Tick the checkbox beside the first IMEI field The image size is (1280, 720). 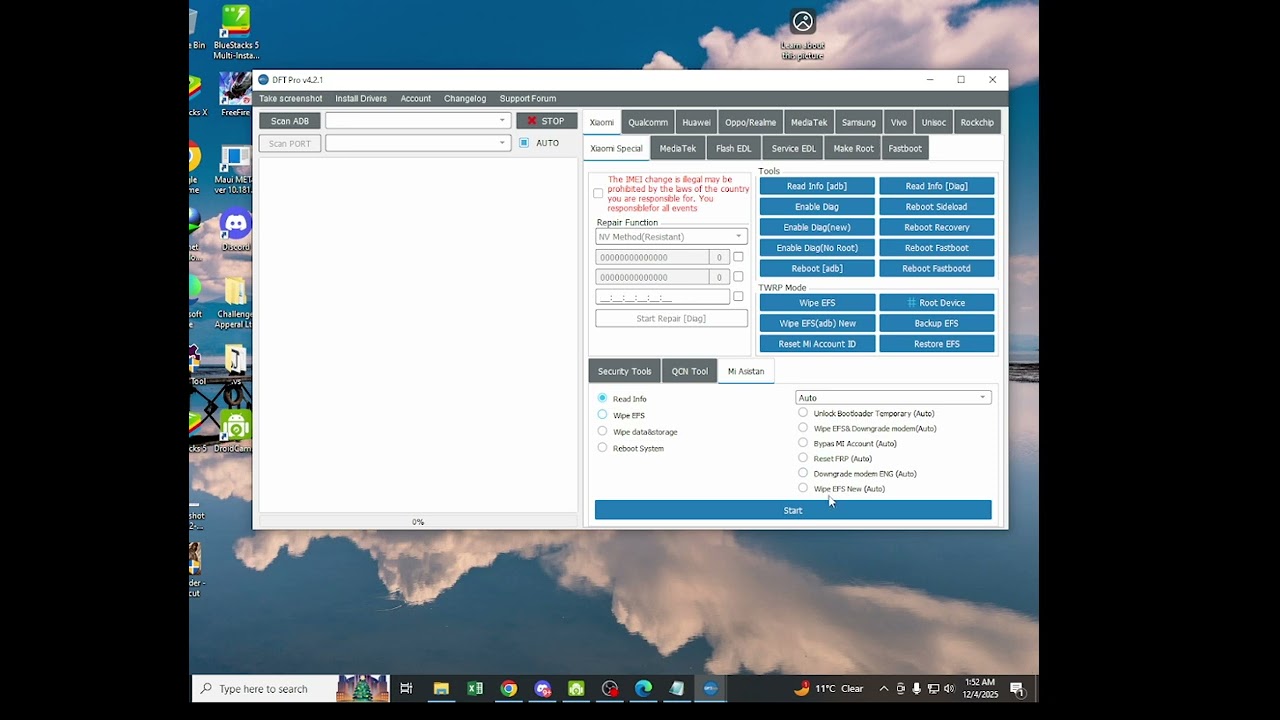coord(738,257)
